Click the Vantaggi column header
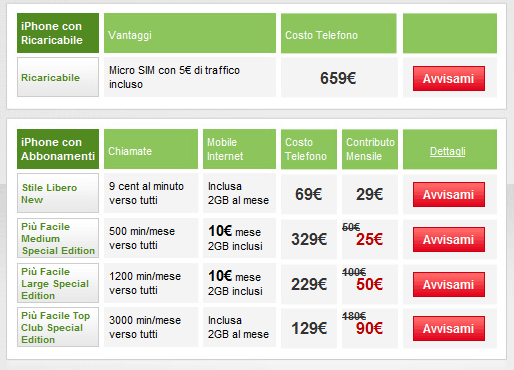Screen dimensions: 514x370 pyautogui.click(x=190, y=33)
